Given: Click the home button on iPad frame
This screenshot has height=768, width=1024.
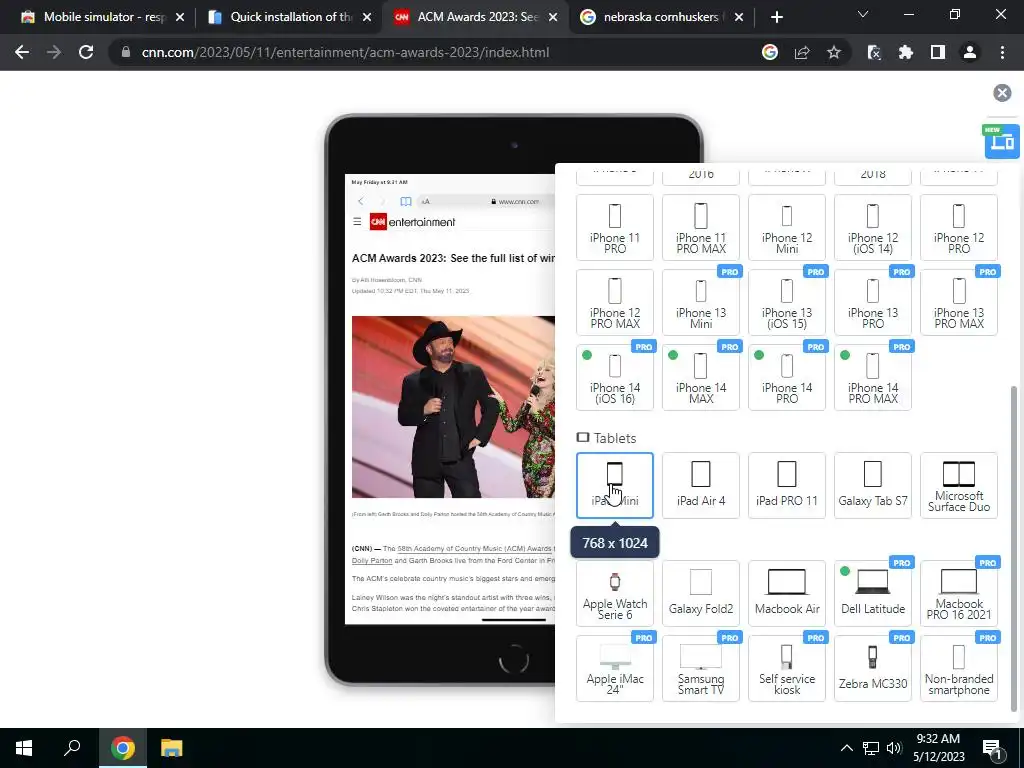Looking at the screenshot, I should pyautogui.click(x=514, y=658).
